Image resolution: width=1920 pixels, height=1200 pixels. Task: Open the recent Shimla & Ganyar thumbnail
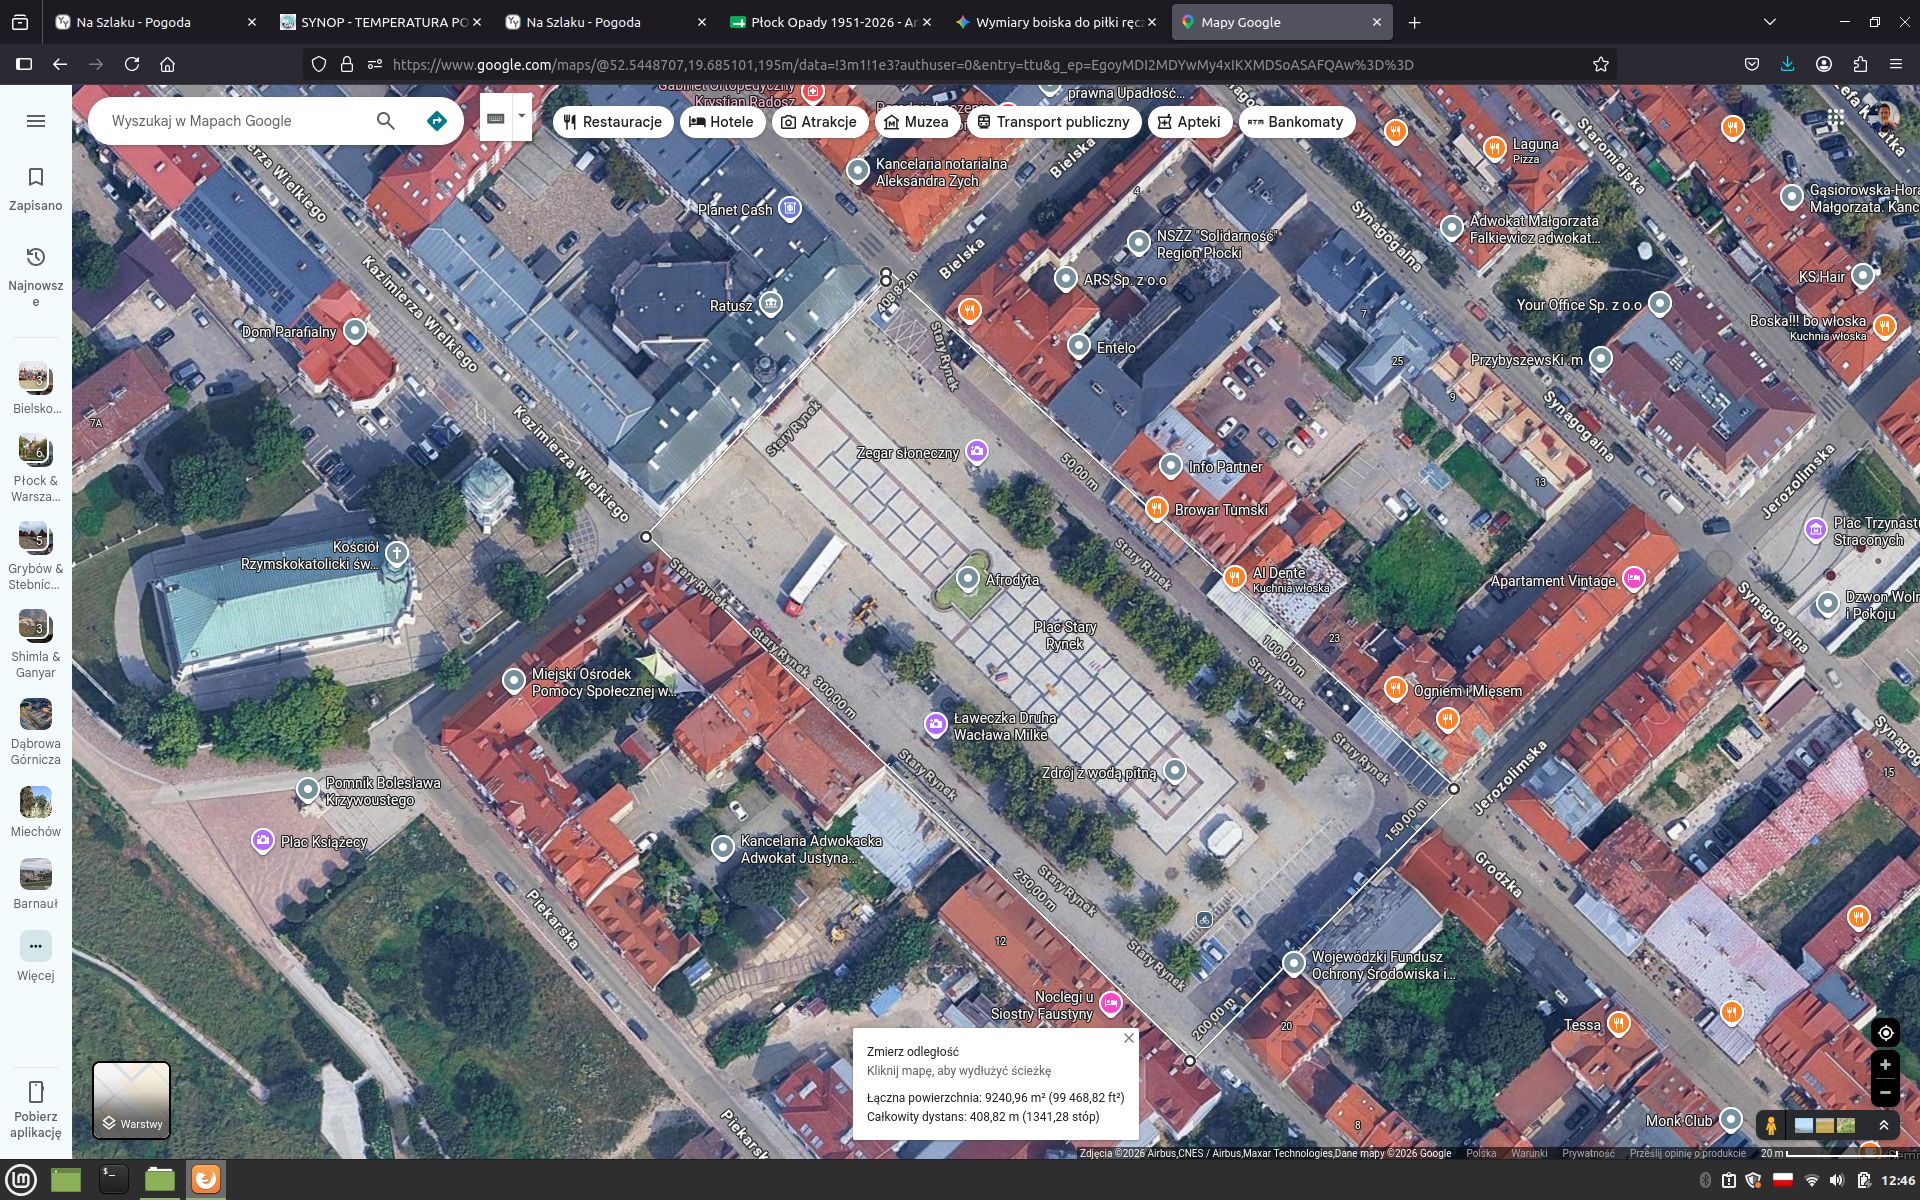[36, 626]
